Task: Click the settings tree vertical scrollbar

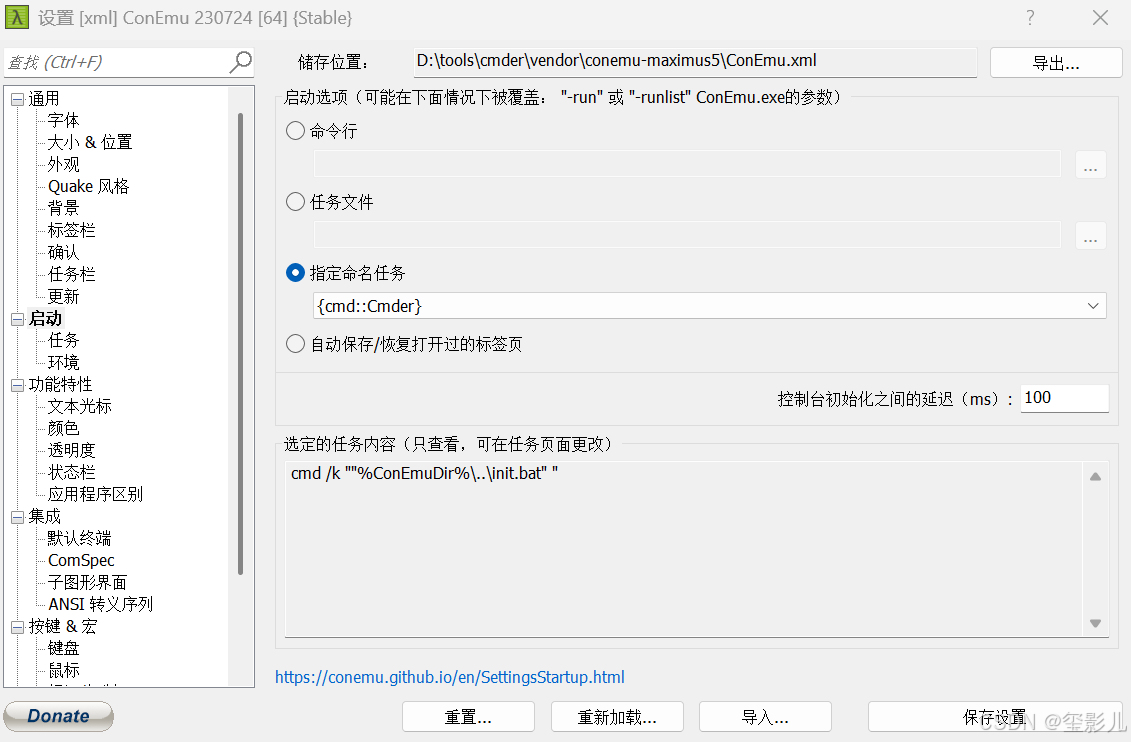Action: pos(240,343)
